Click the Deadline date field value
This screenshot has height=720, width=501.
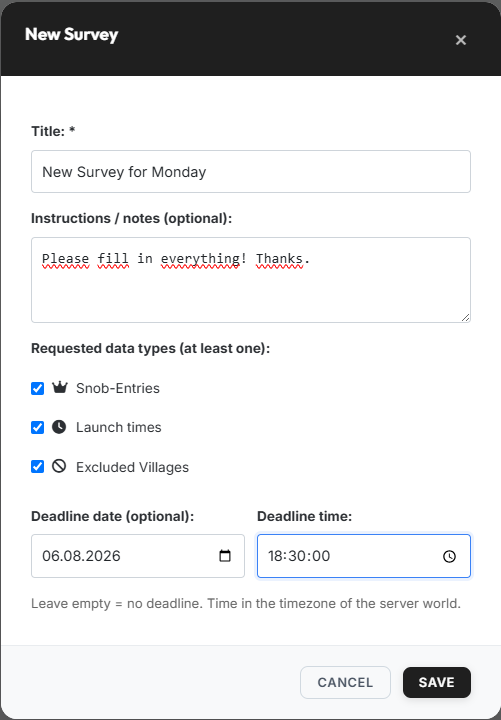(81, 556)
